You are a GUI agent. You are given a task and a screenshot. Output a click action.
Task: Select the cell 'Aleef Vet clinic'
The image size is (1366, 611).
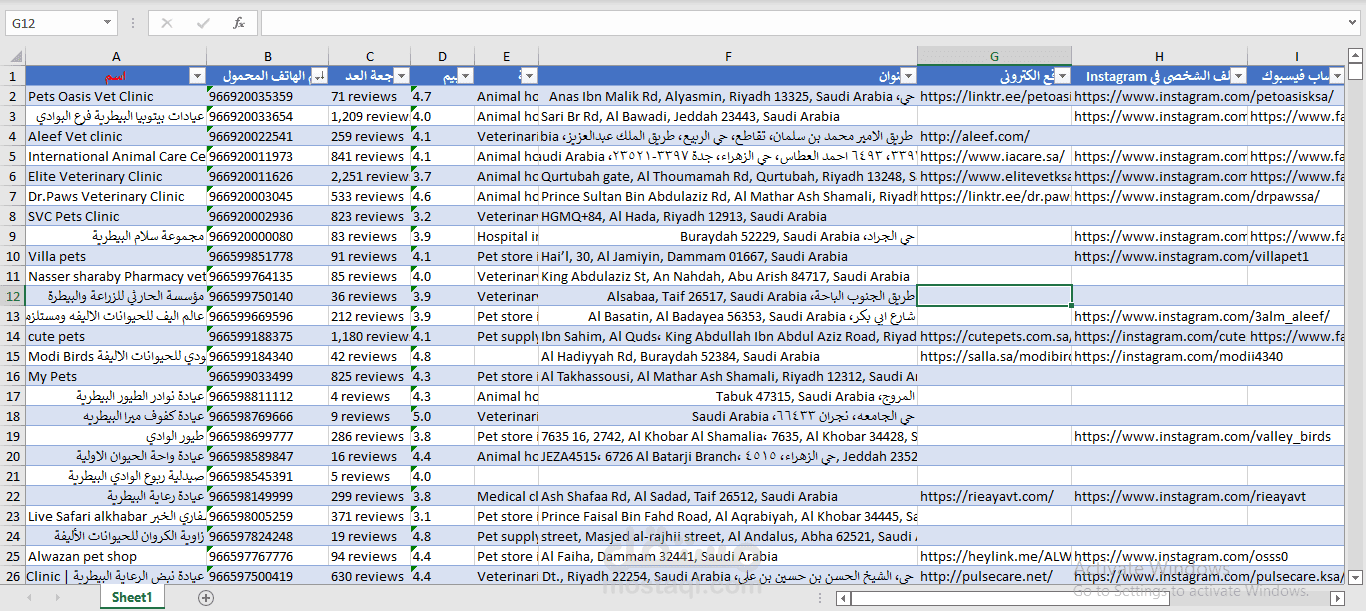[x=116, y=136]
